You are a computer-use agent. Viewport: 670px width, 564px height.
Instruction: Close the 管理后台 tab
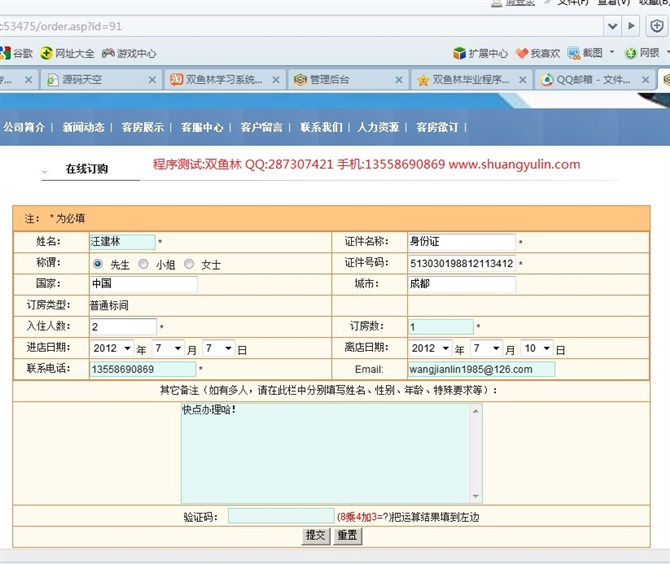[x=399, y=80]
